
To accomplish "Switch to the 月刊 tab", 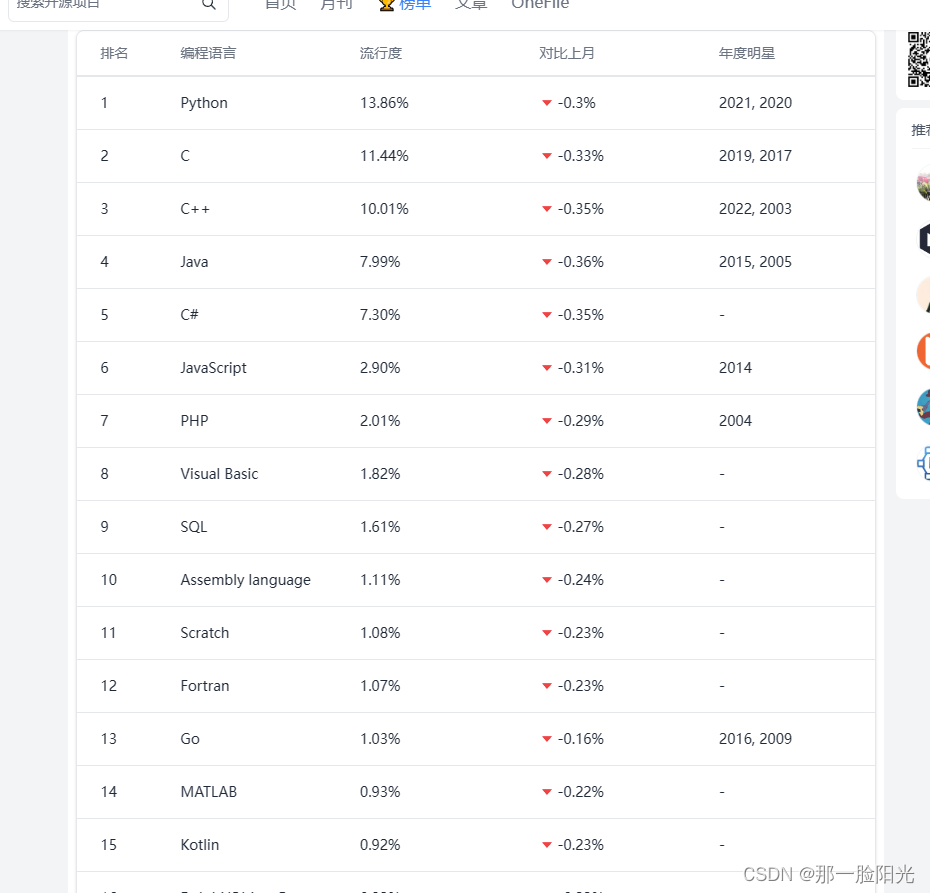I will point(336,5).
